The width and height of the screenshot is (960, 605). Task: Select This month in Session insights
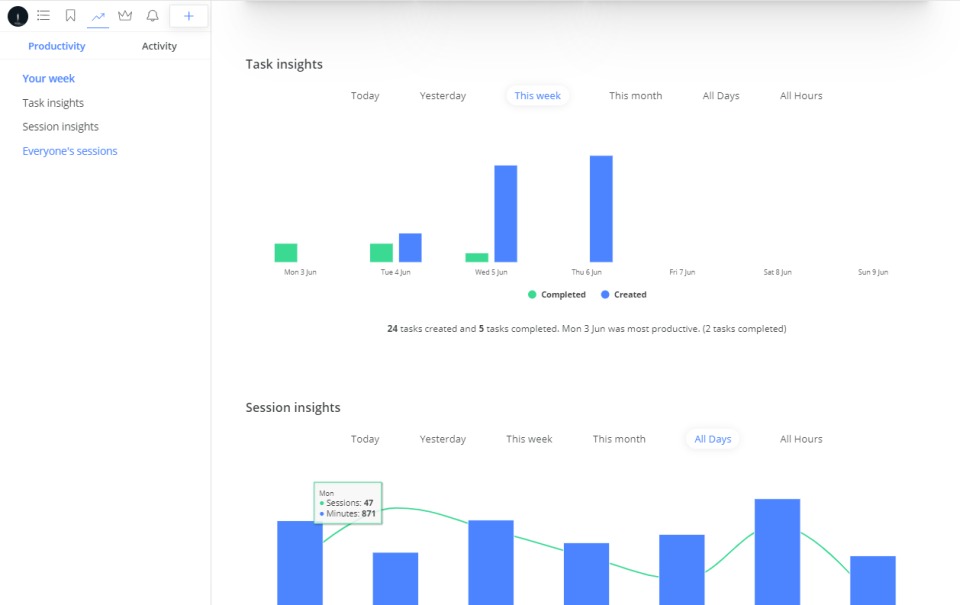coord(619,439)
